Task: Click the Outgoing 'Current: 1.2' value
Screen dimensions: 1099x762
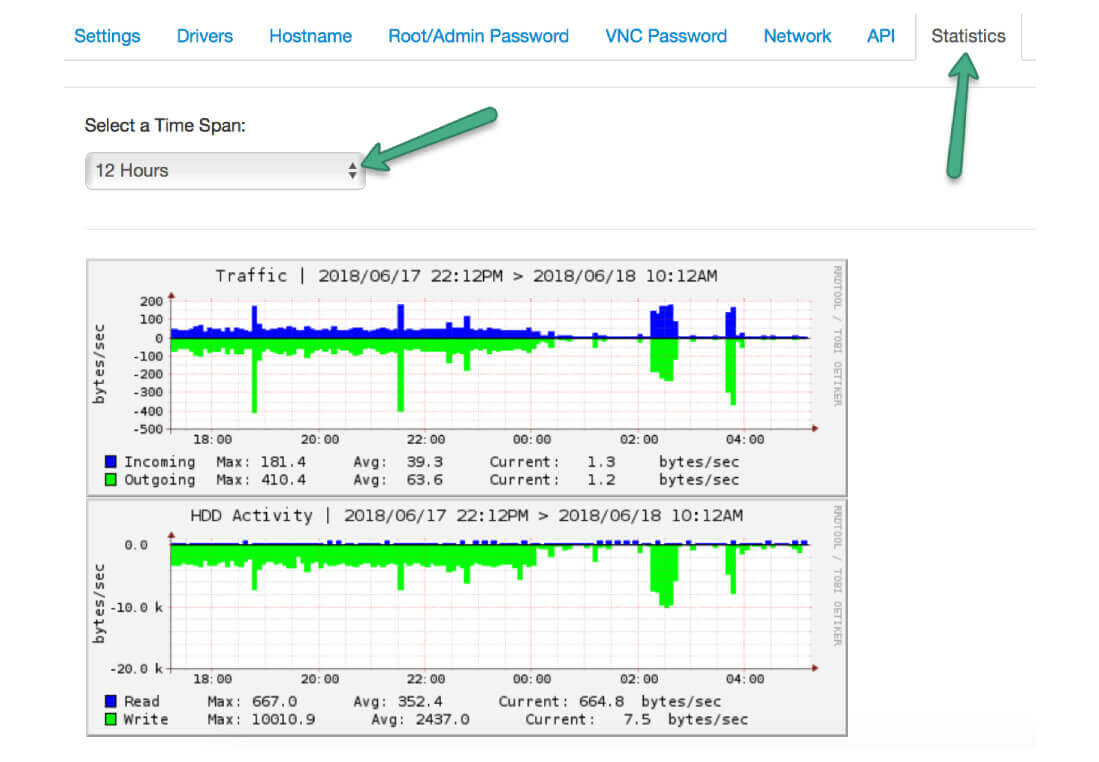Action: tap(552, 480)
